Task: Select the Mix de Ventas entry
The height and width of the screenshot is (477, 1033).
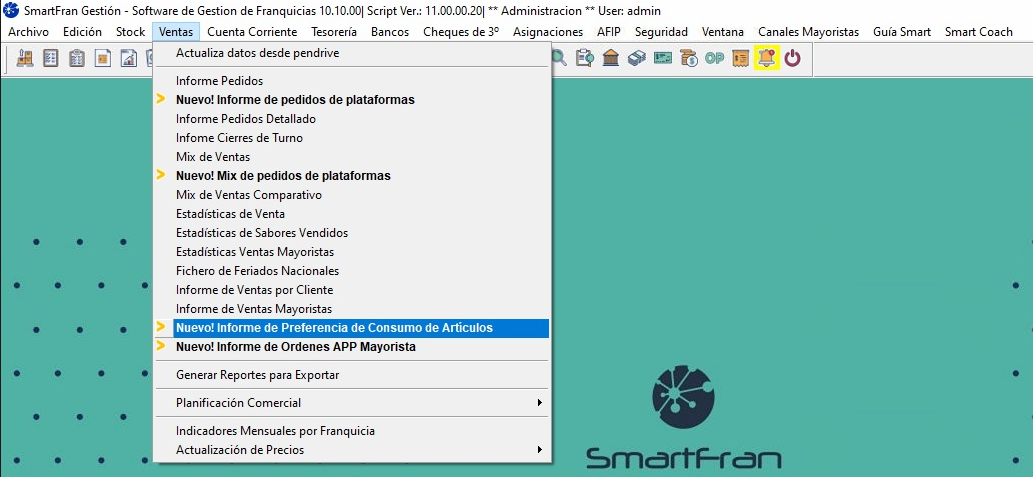Action: click(x=352, y=157)
